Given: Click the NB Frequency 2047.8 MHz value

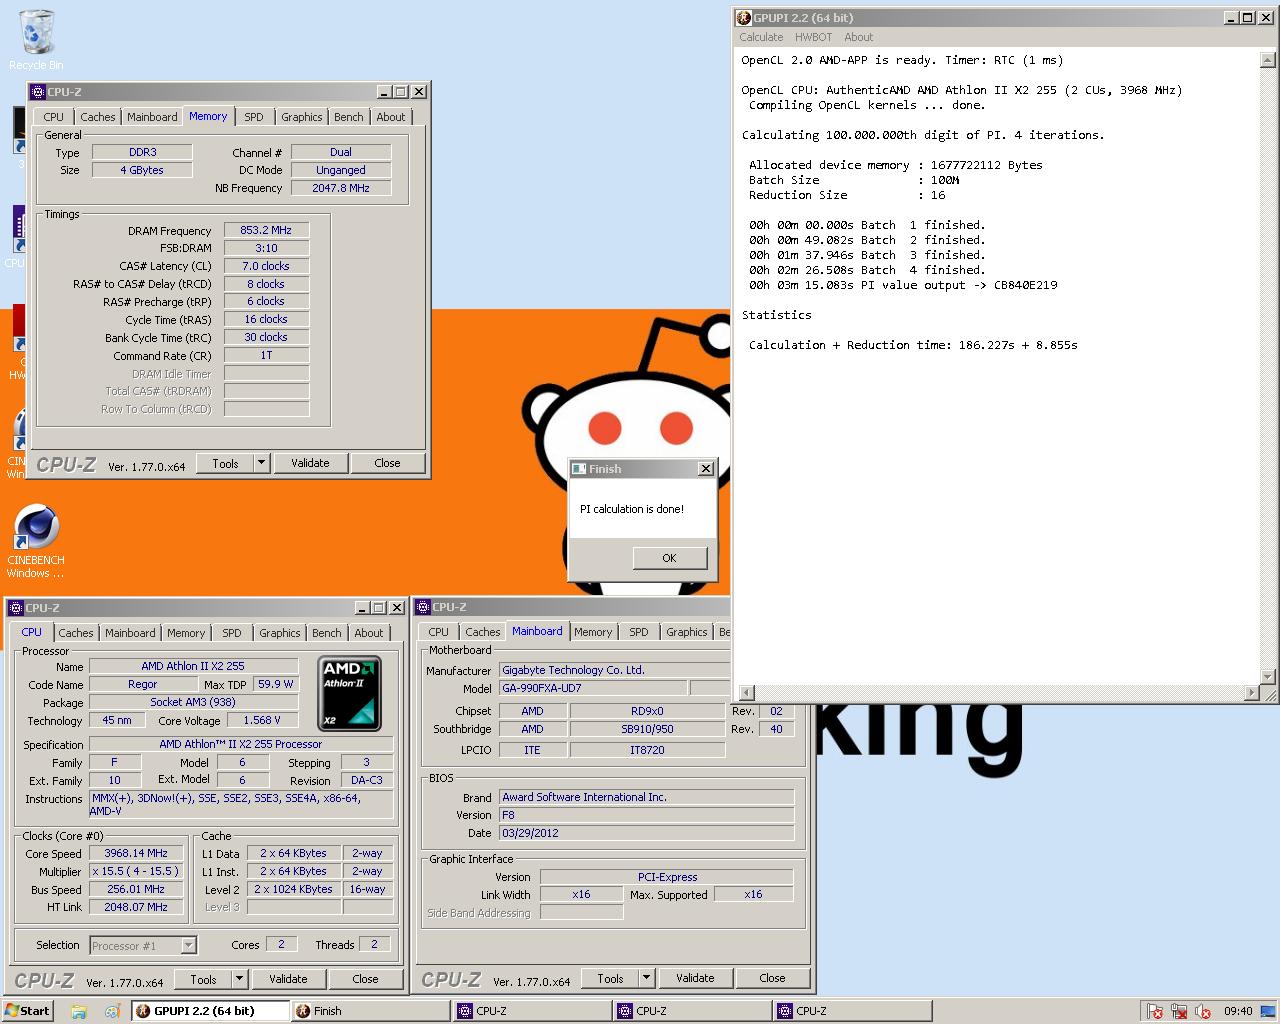Looking at the screenshot, I should pos(341,188).
